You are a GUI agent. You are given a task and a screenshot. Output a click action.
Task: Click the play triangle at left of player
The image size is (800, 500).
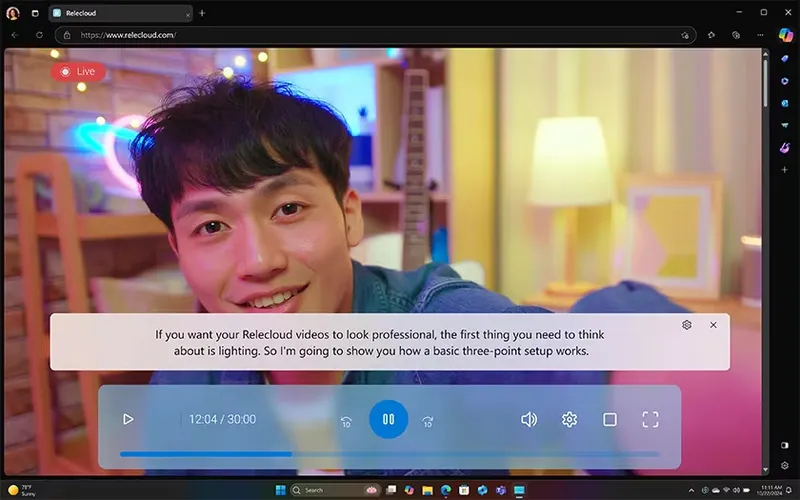(x=128, y=419)
